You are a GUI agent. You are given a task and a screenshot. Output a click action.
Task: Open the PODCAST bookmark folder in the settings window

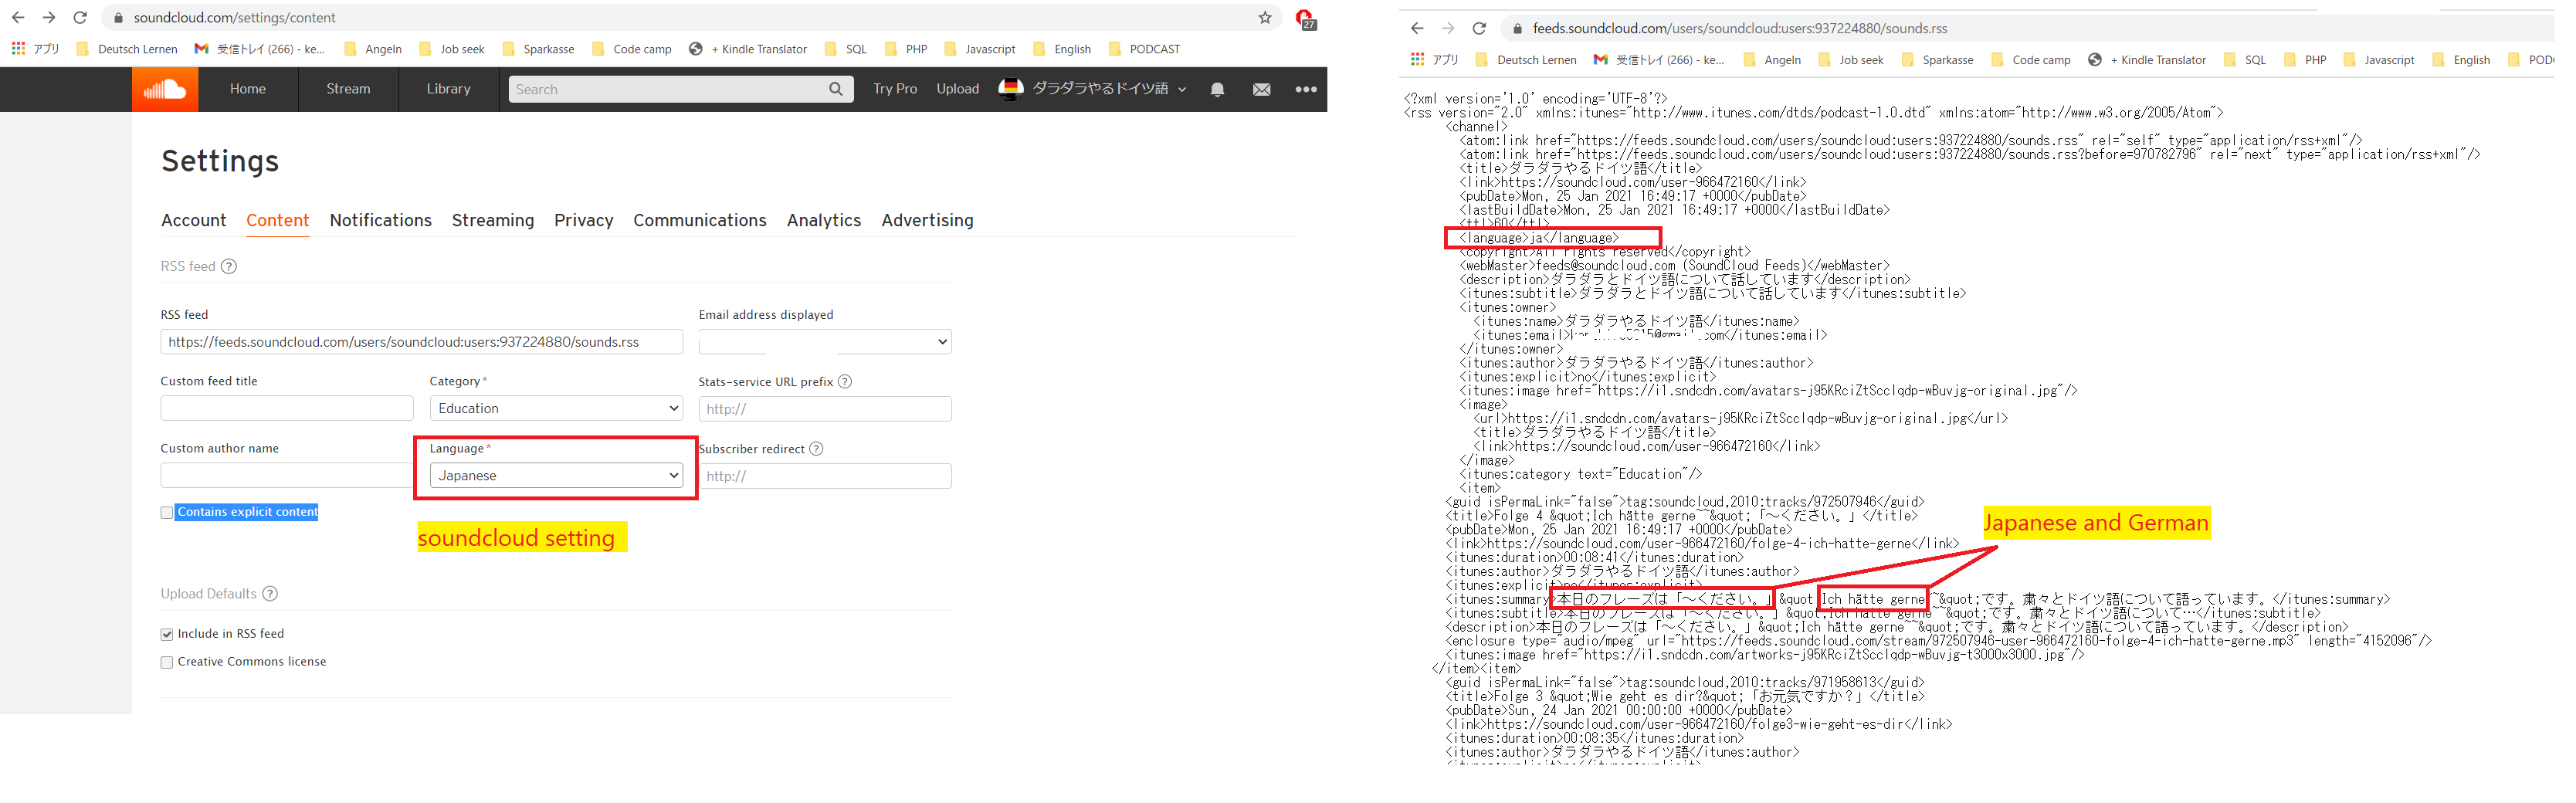(x=1145, y=49)
